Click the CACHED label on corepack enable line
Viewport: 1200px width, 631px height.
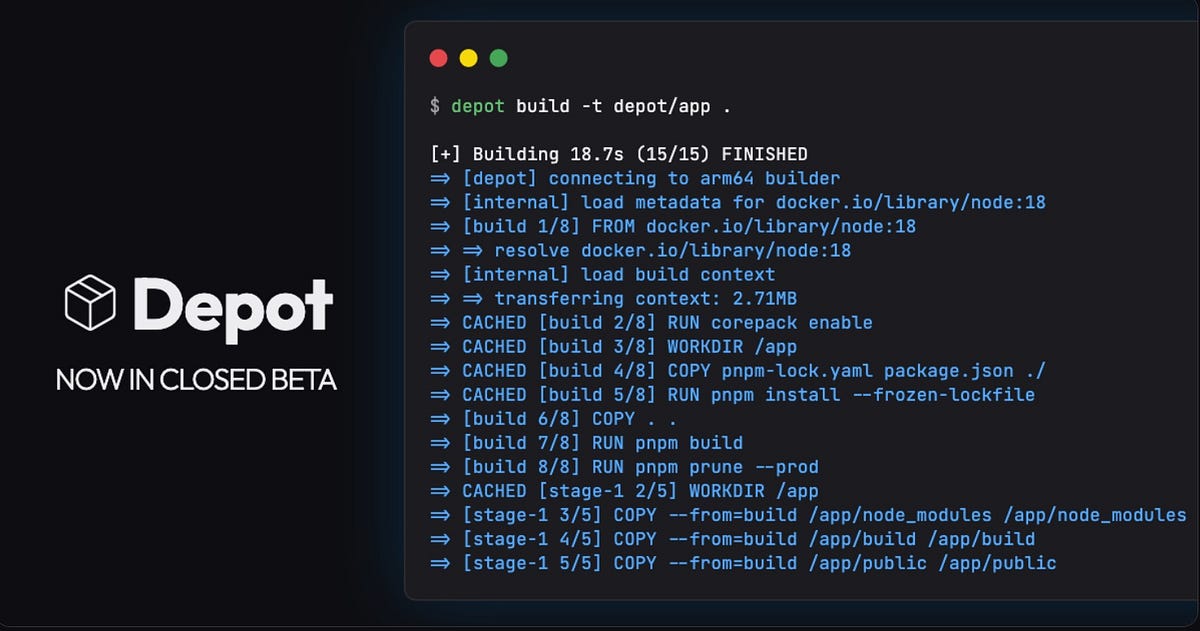(493, 322)
